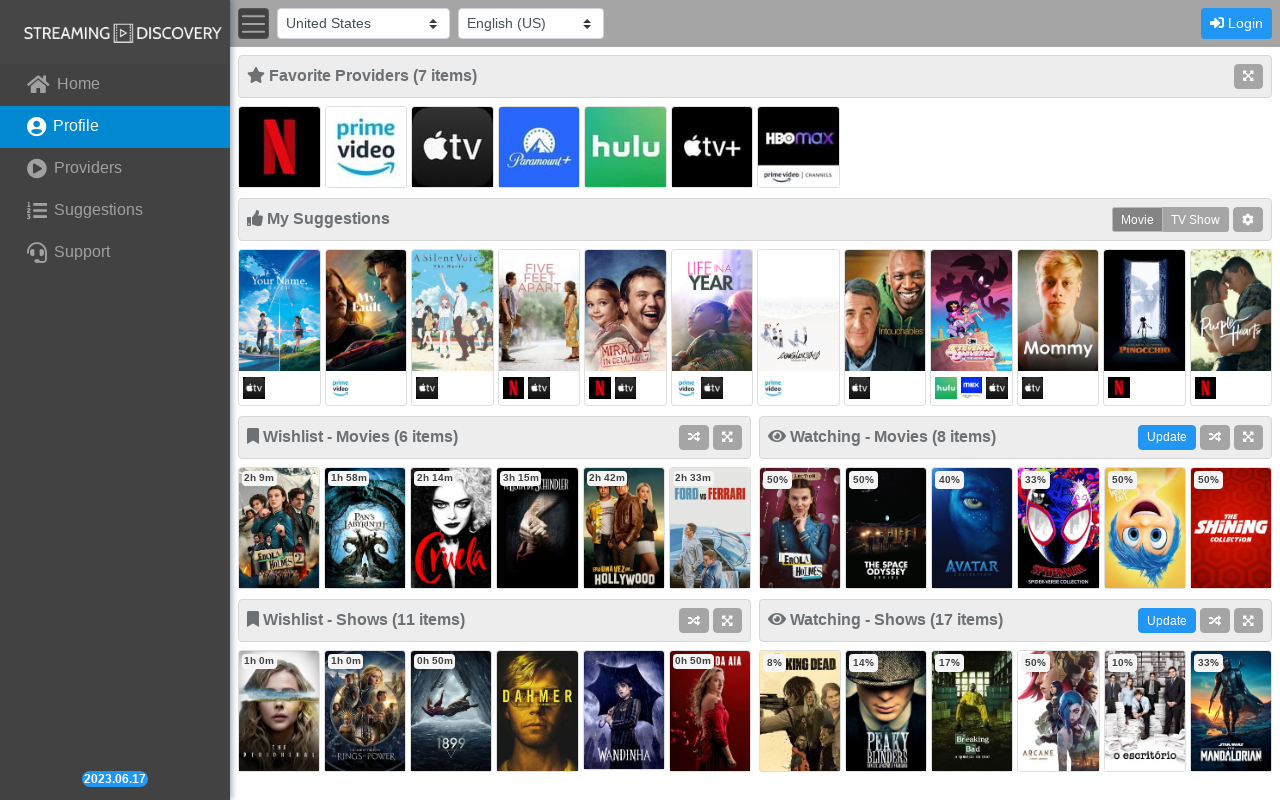Shuffle the Wishlist Shows list

[x=694, y=620]
